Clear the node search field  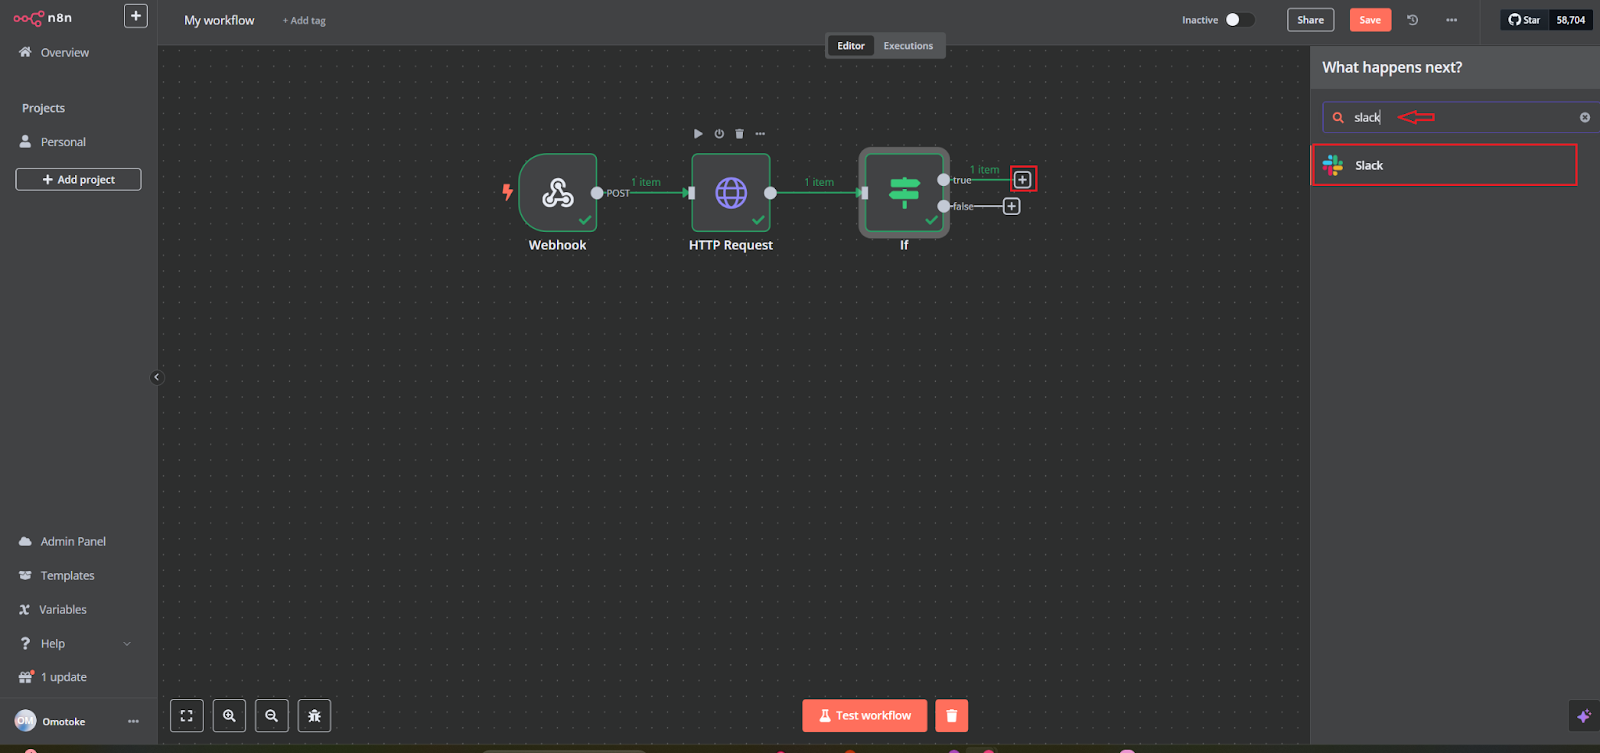[1584, 118]
